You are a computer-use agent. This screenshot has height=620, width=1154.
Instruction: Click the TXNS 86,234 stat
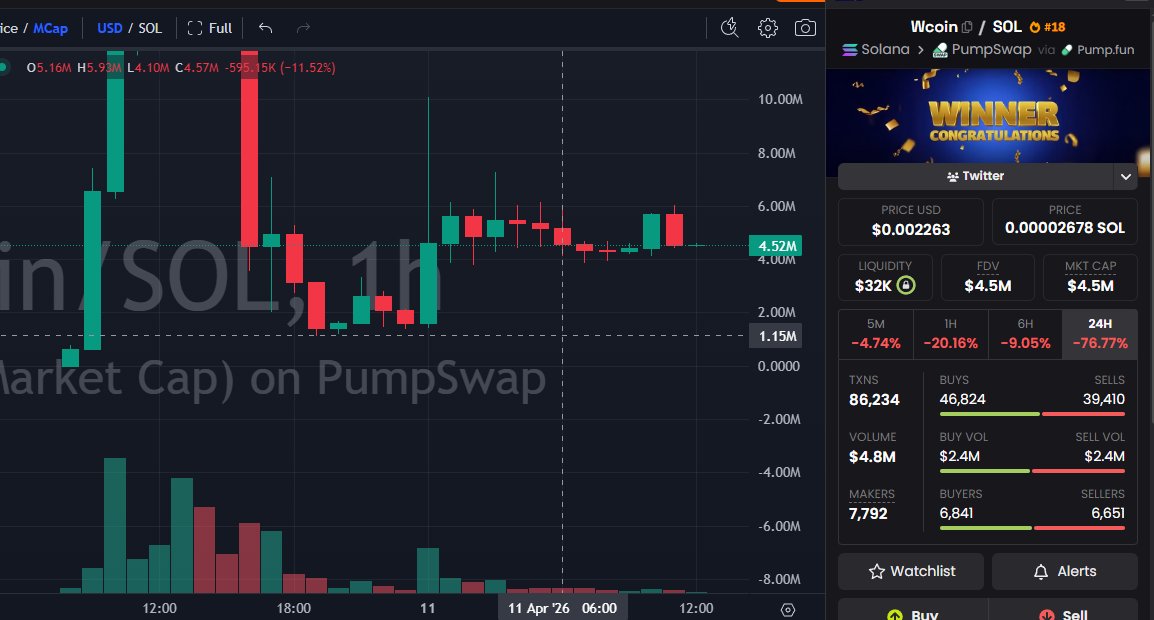point(874,391)
